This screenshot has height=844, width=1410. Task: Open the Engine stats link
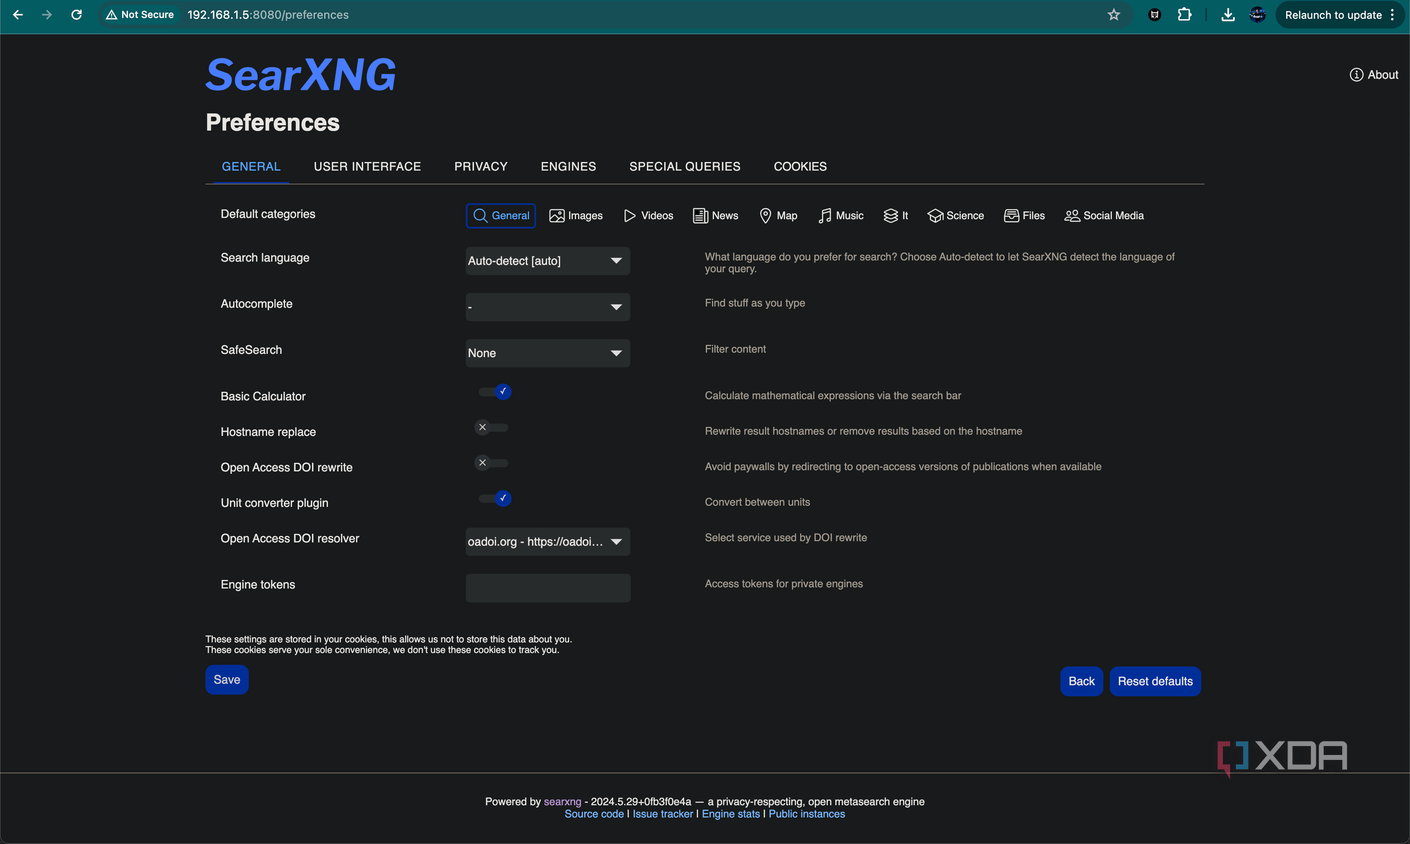coord(731,814)
